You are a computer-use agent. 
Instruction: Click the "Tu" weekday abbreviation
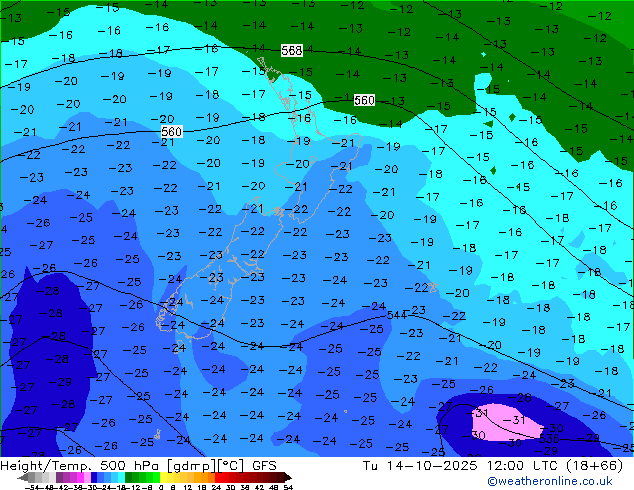point(370,466)
